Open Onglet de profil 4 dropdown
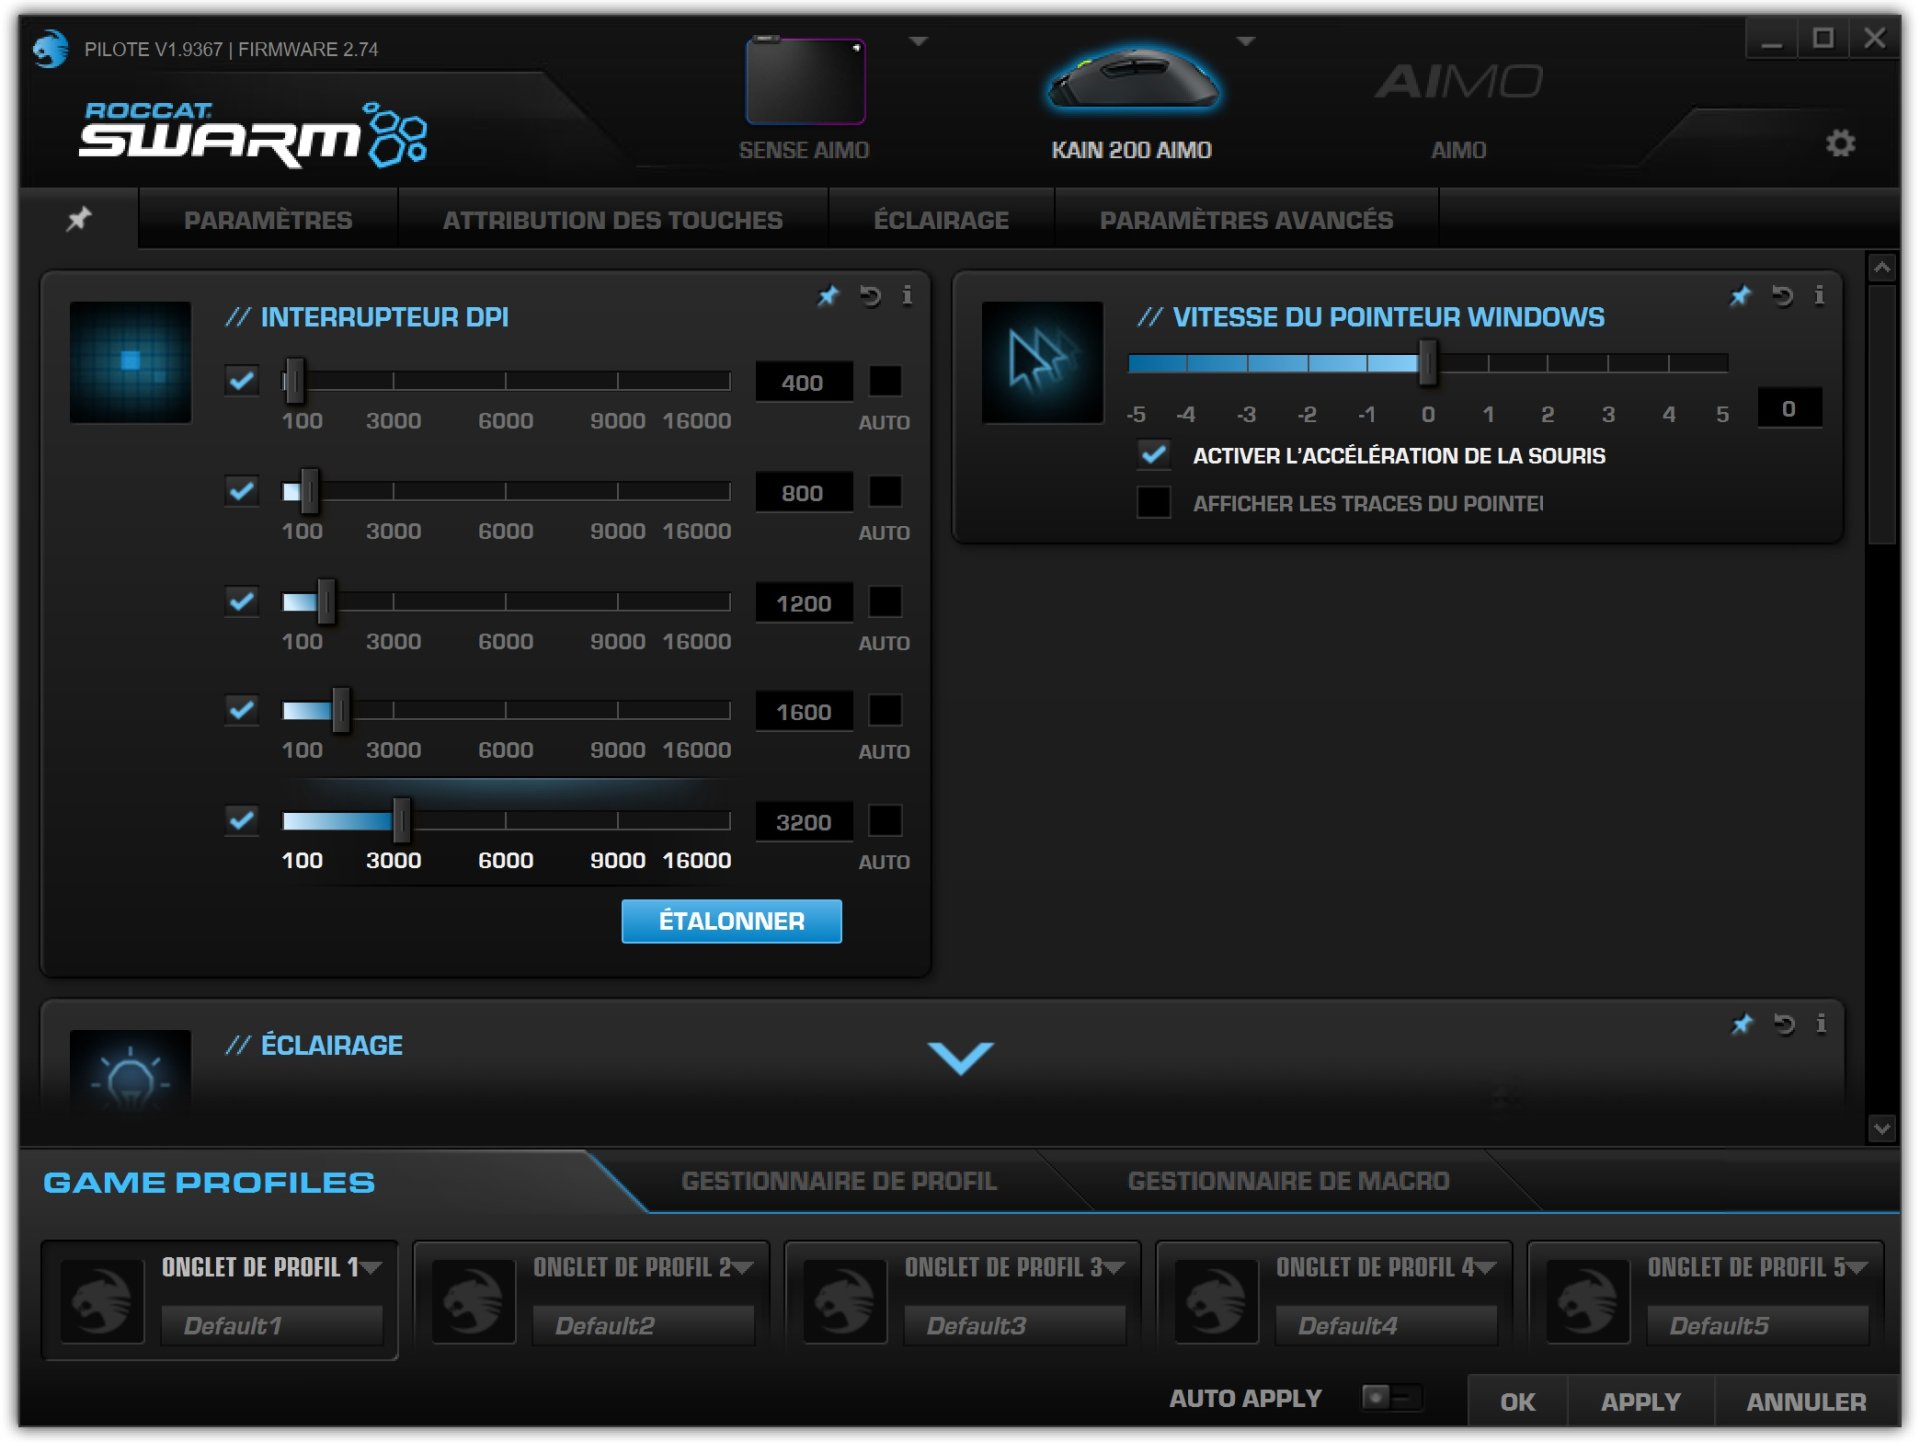1920x1442 pixels. 1486,1268
